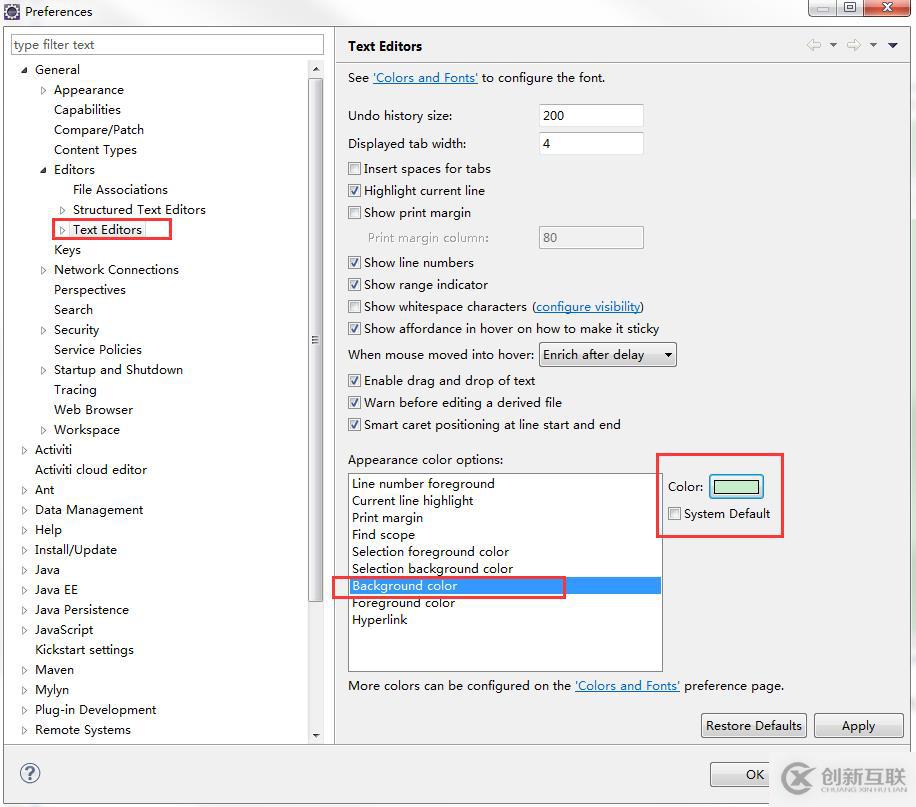Screen dimensions: 916x807
Task: Toggle Insert spaces for tabs checkbox
Action: [354, 169]
